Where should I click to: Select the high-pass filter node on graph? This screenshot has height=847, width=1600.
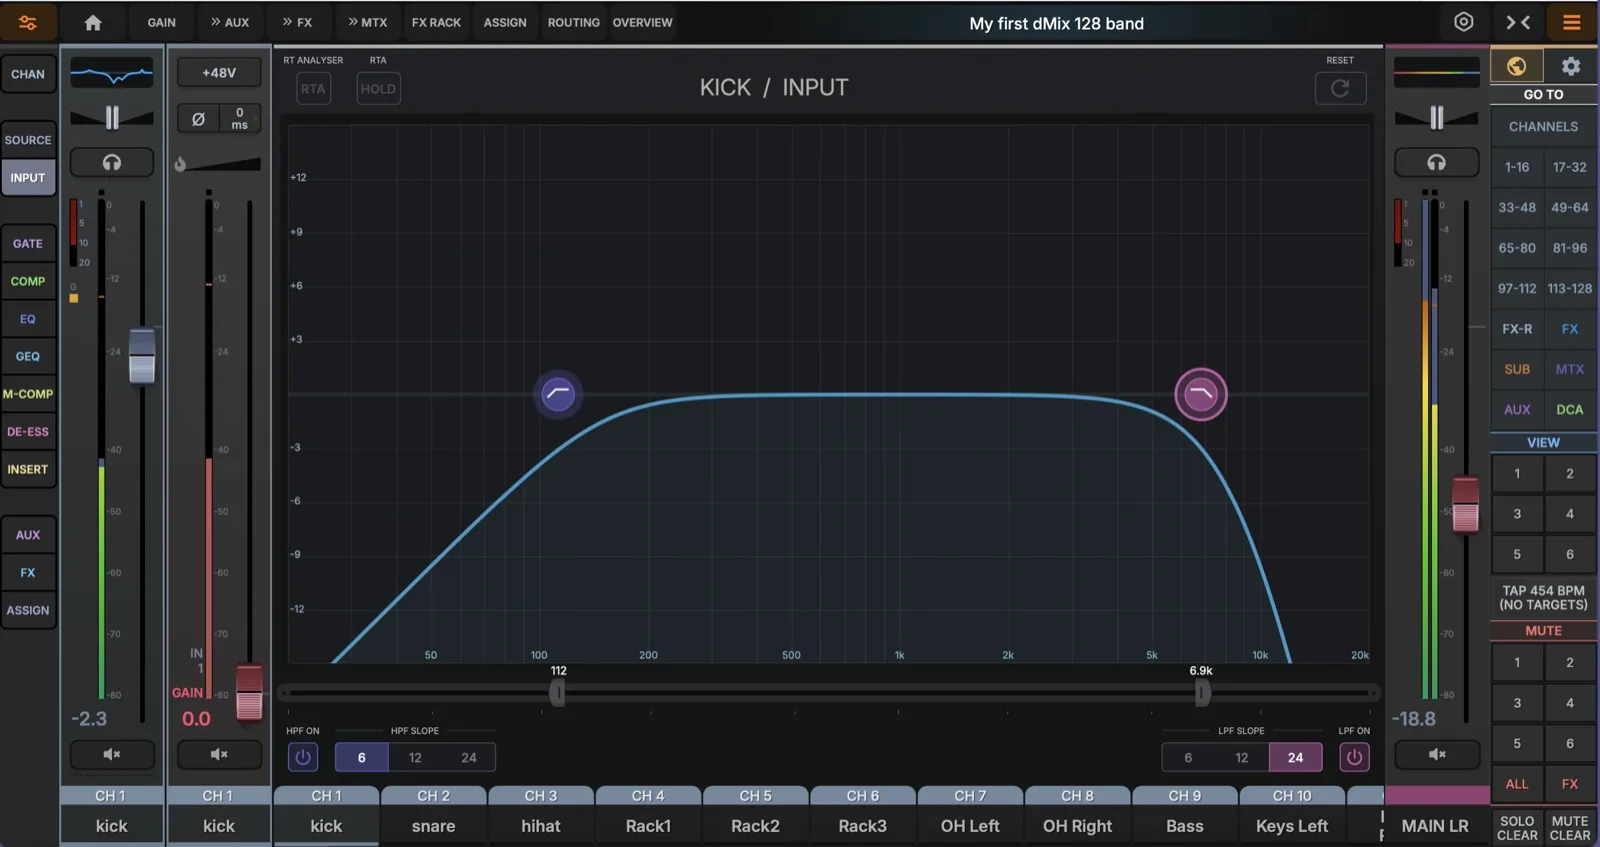pyautogui.click(x=558, y=394)
